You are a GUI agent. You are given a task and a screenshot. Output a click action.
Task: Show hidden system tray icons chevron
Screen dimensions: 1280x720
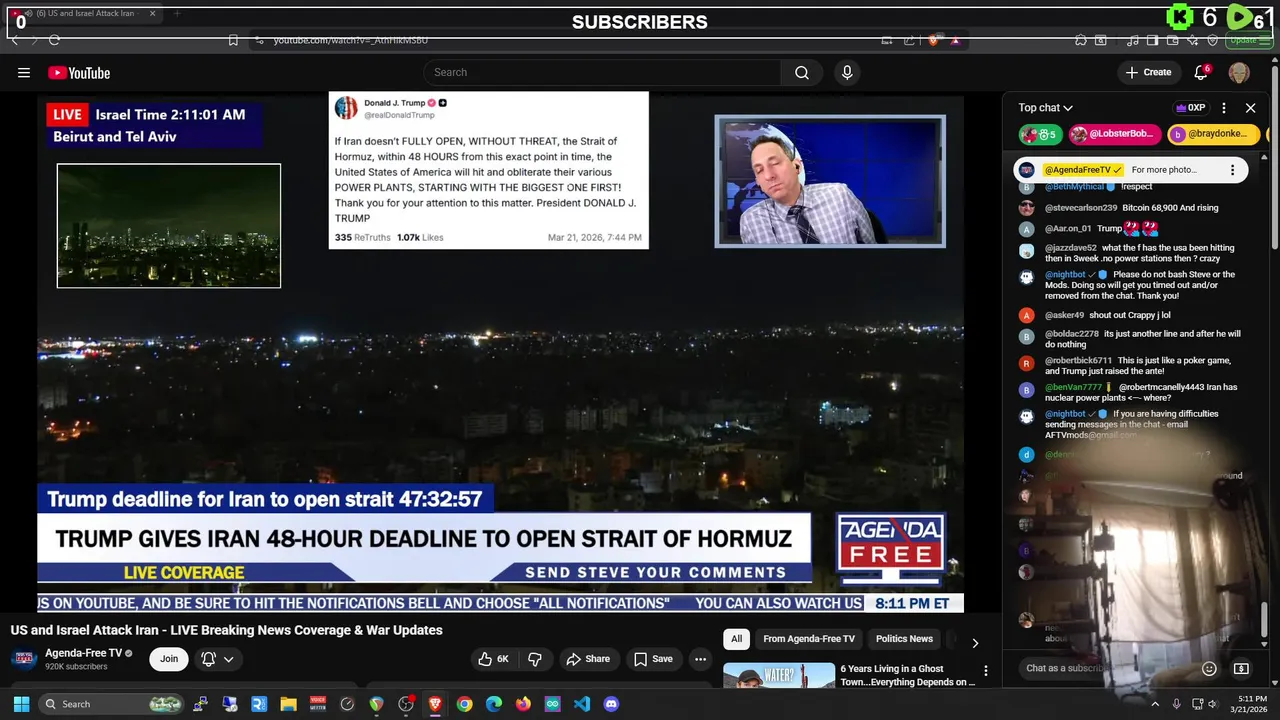(1154, 704)
